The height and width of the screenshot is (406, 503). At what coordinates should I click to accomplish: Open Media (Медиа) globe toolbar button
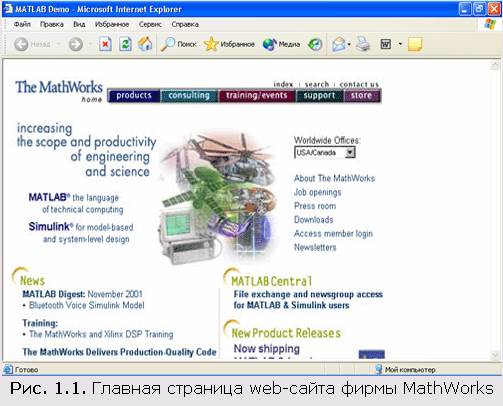click(281, 44)
